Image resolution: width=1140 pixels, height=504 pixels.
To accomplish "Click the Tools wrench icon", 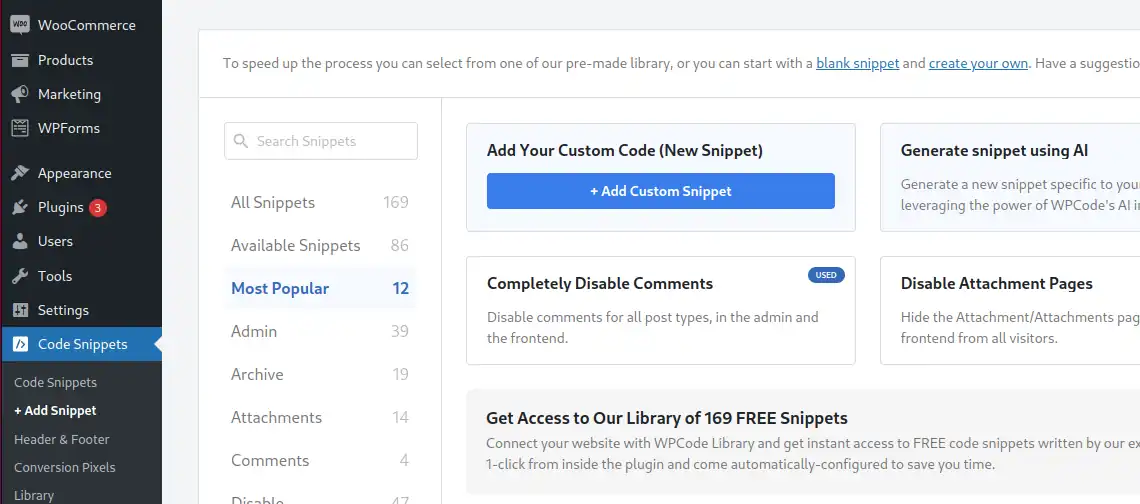I will click(x=20, y=276).
